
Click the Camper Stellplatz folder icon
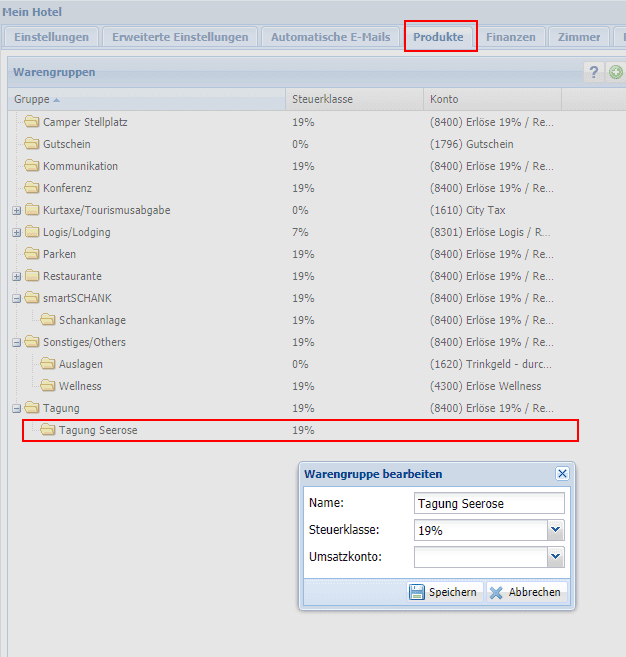coord(32,122)
